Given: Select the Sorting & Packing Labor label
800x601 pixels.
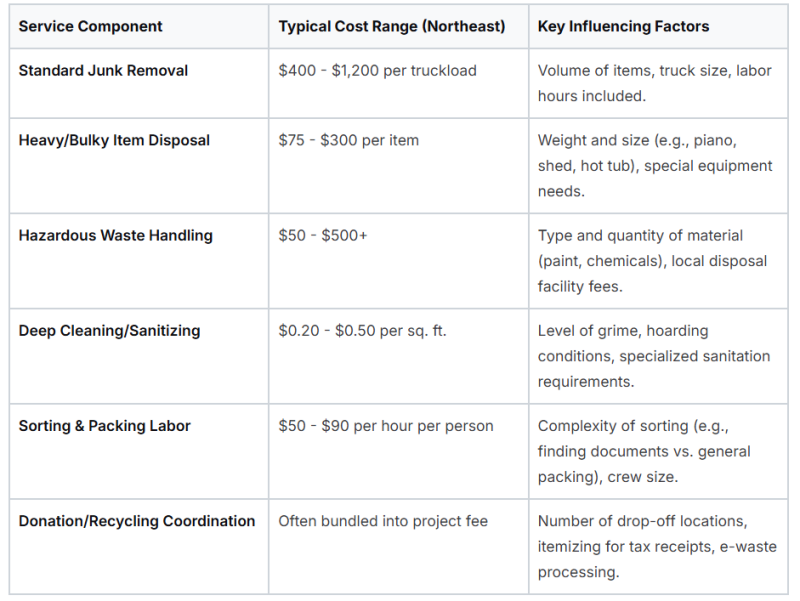Looking at the screenshot, I should 104,426.
